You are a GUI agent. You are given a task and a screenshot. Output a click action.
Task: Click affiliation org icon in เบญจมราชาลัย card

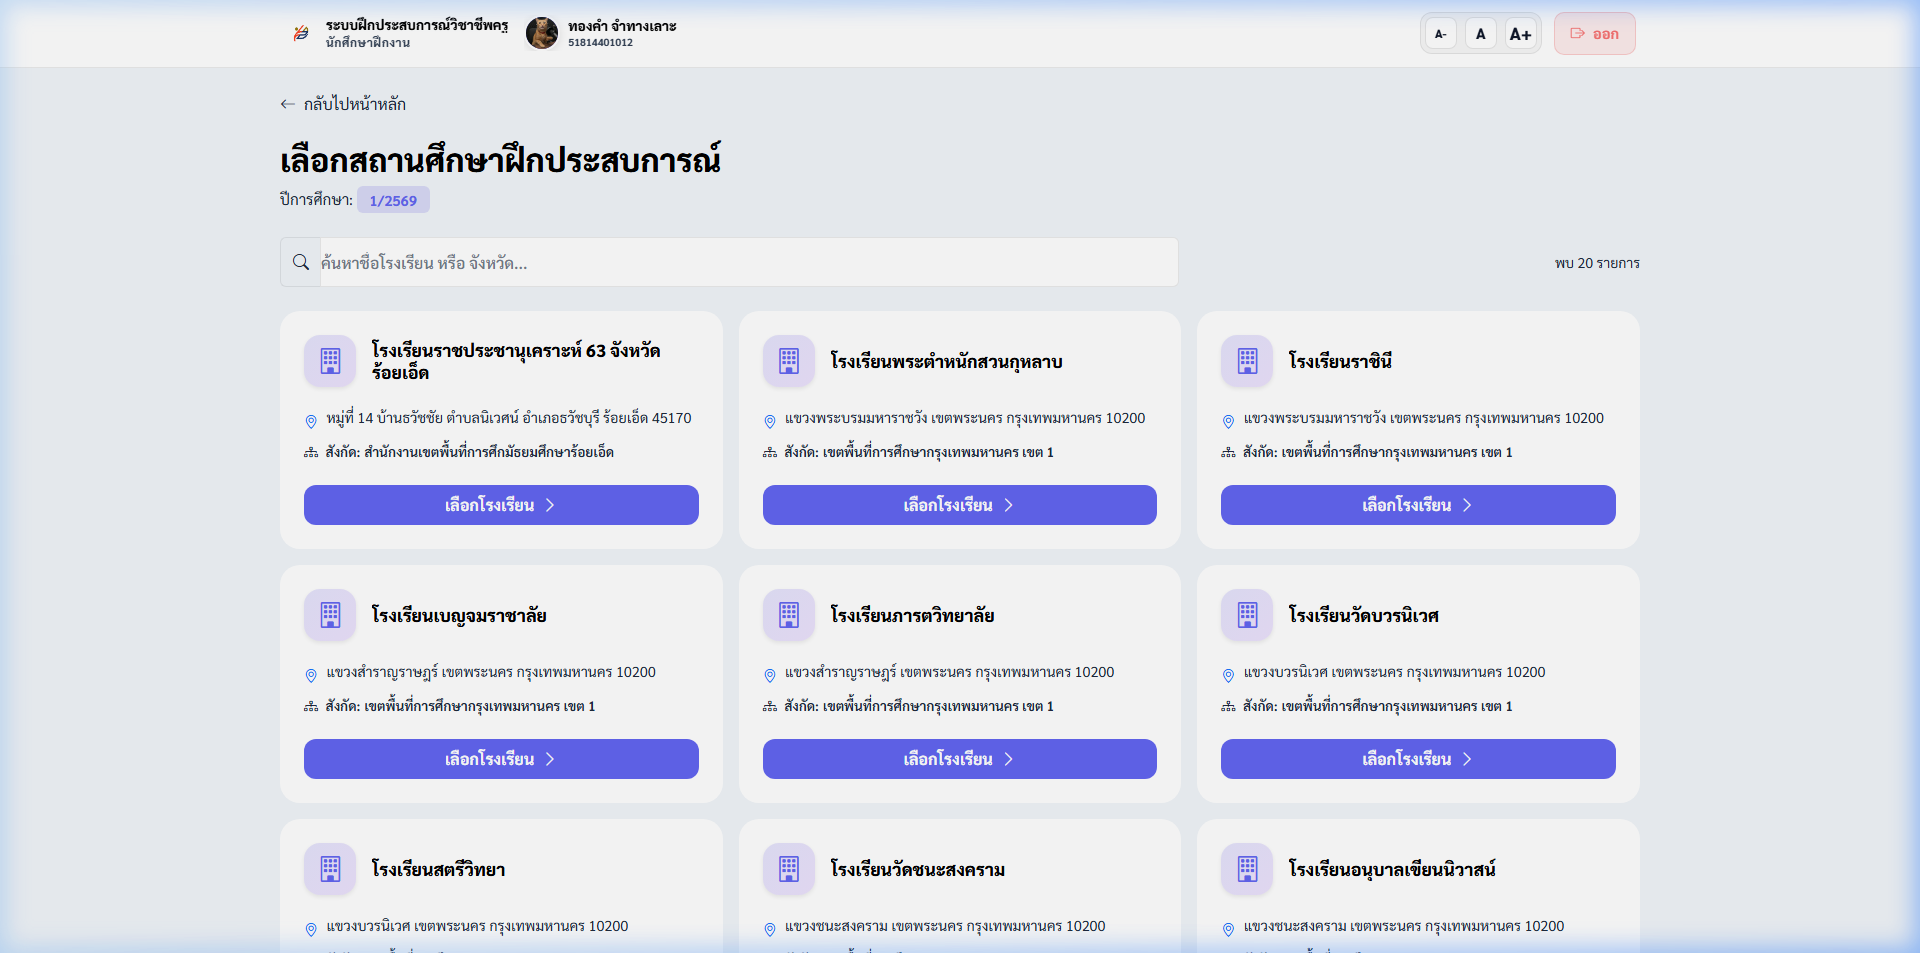(x=311, y=707)
